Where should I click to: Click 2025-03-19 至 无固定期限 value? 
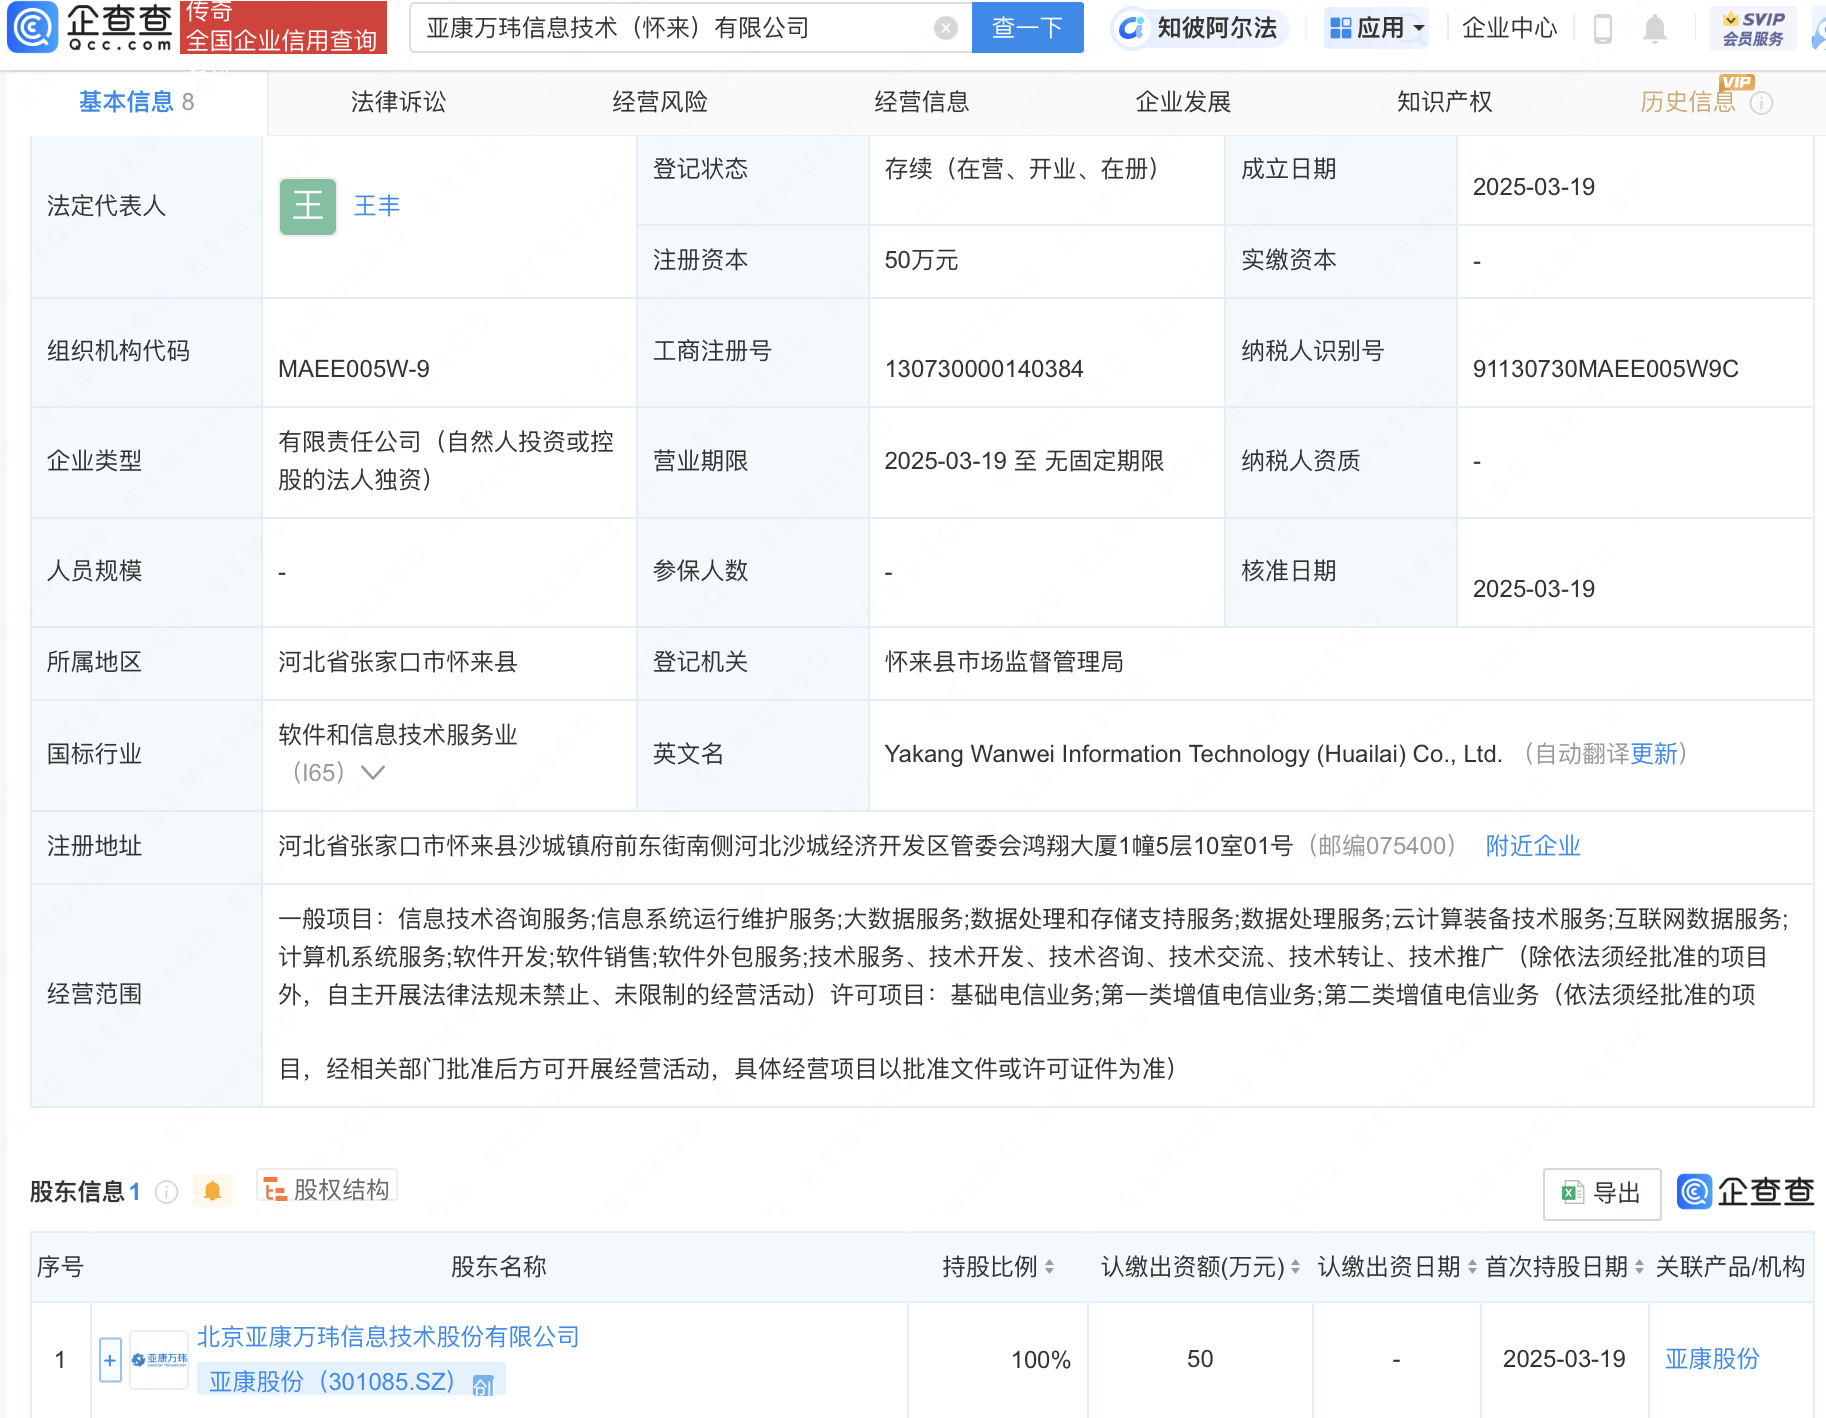click(1024, 461)
